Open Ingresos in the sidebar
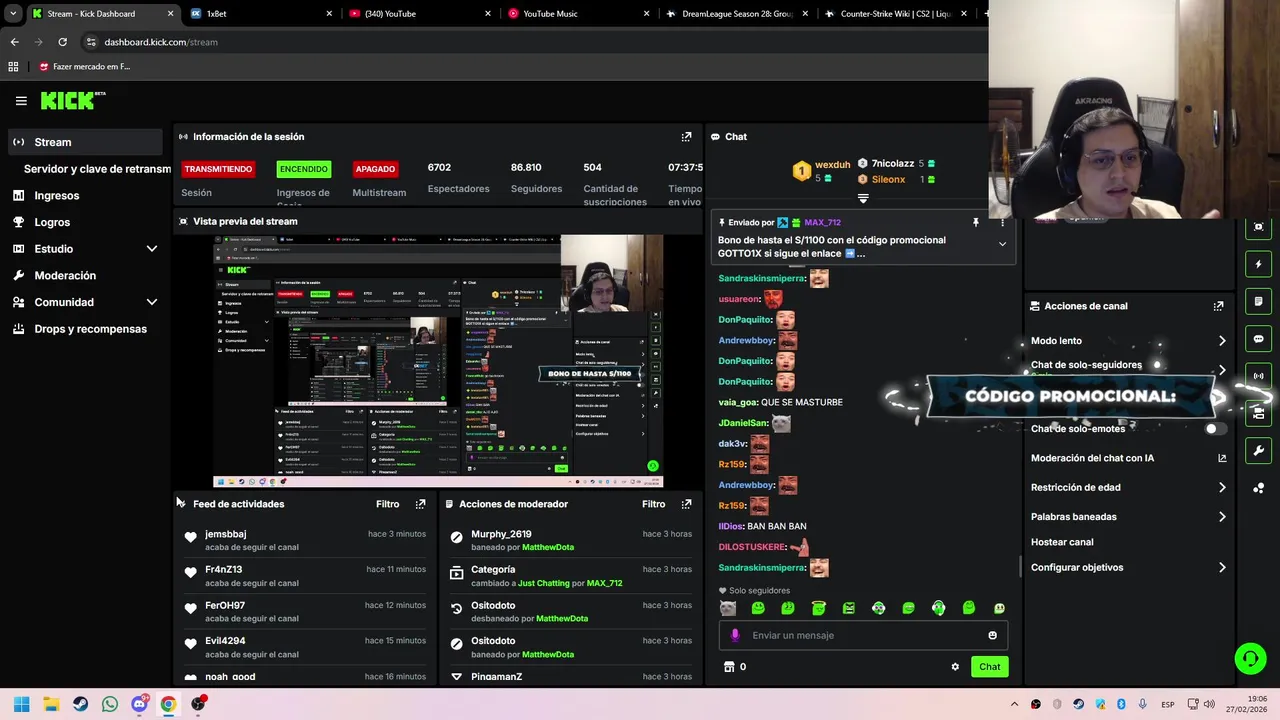This screenshot has width=1280, height=720. point(85,196)
